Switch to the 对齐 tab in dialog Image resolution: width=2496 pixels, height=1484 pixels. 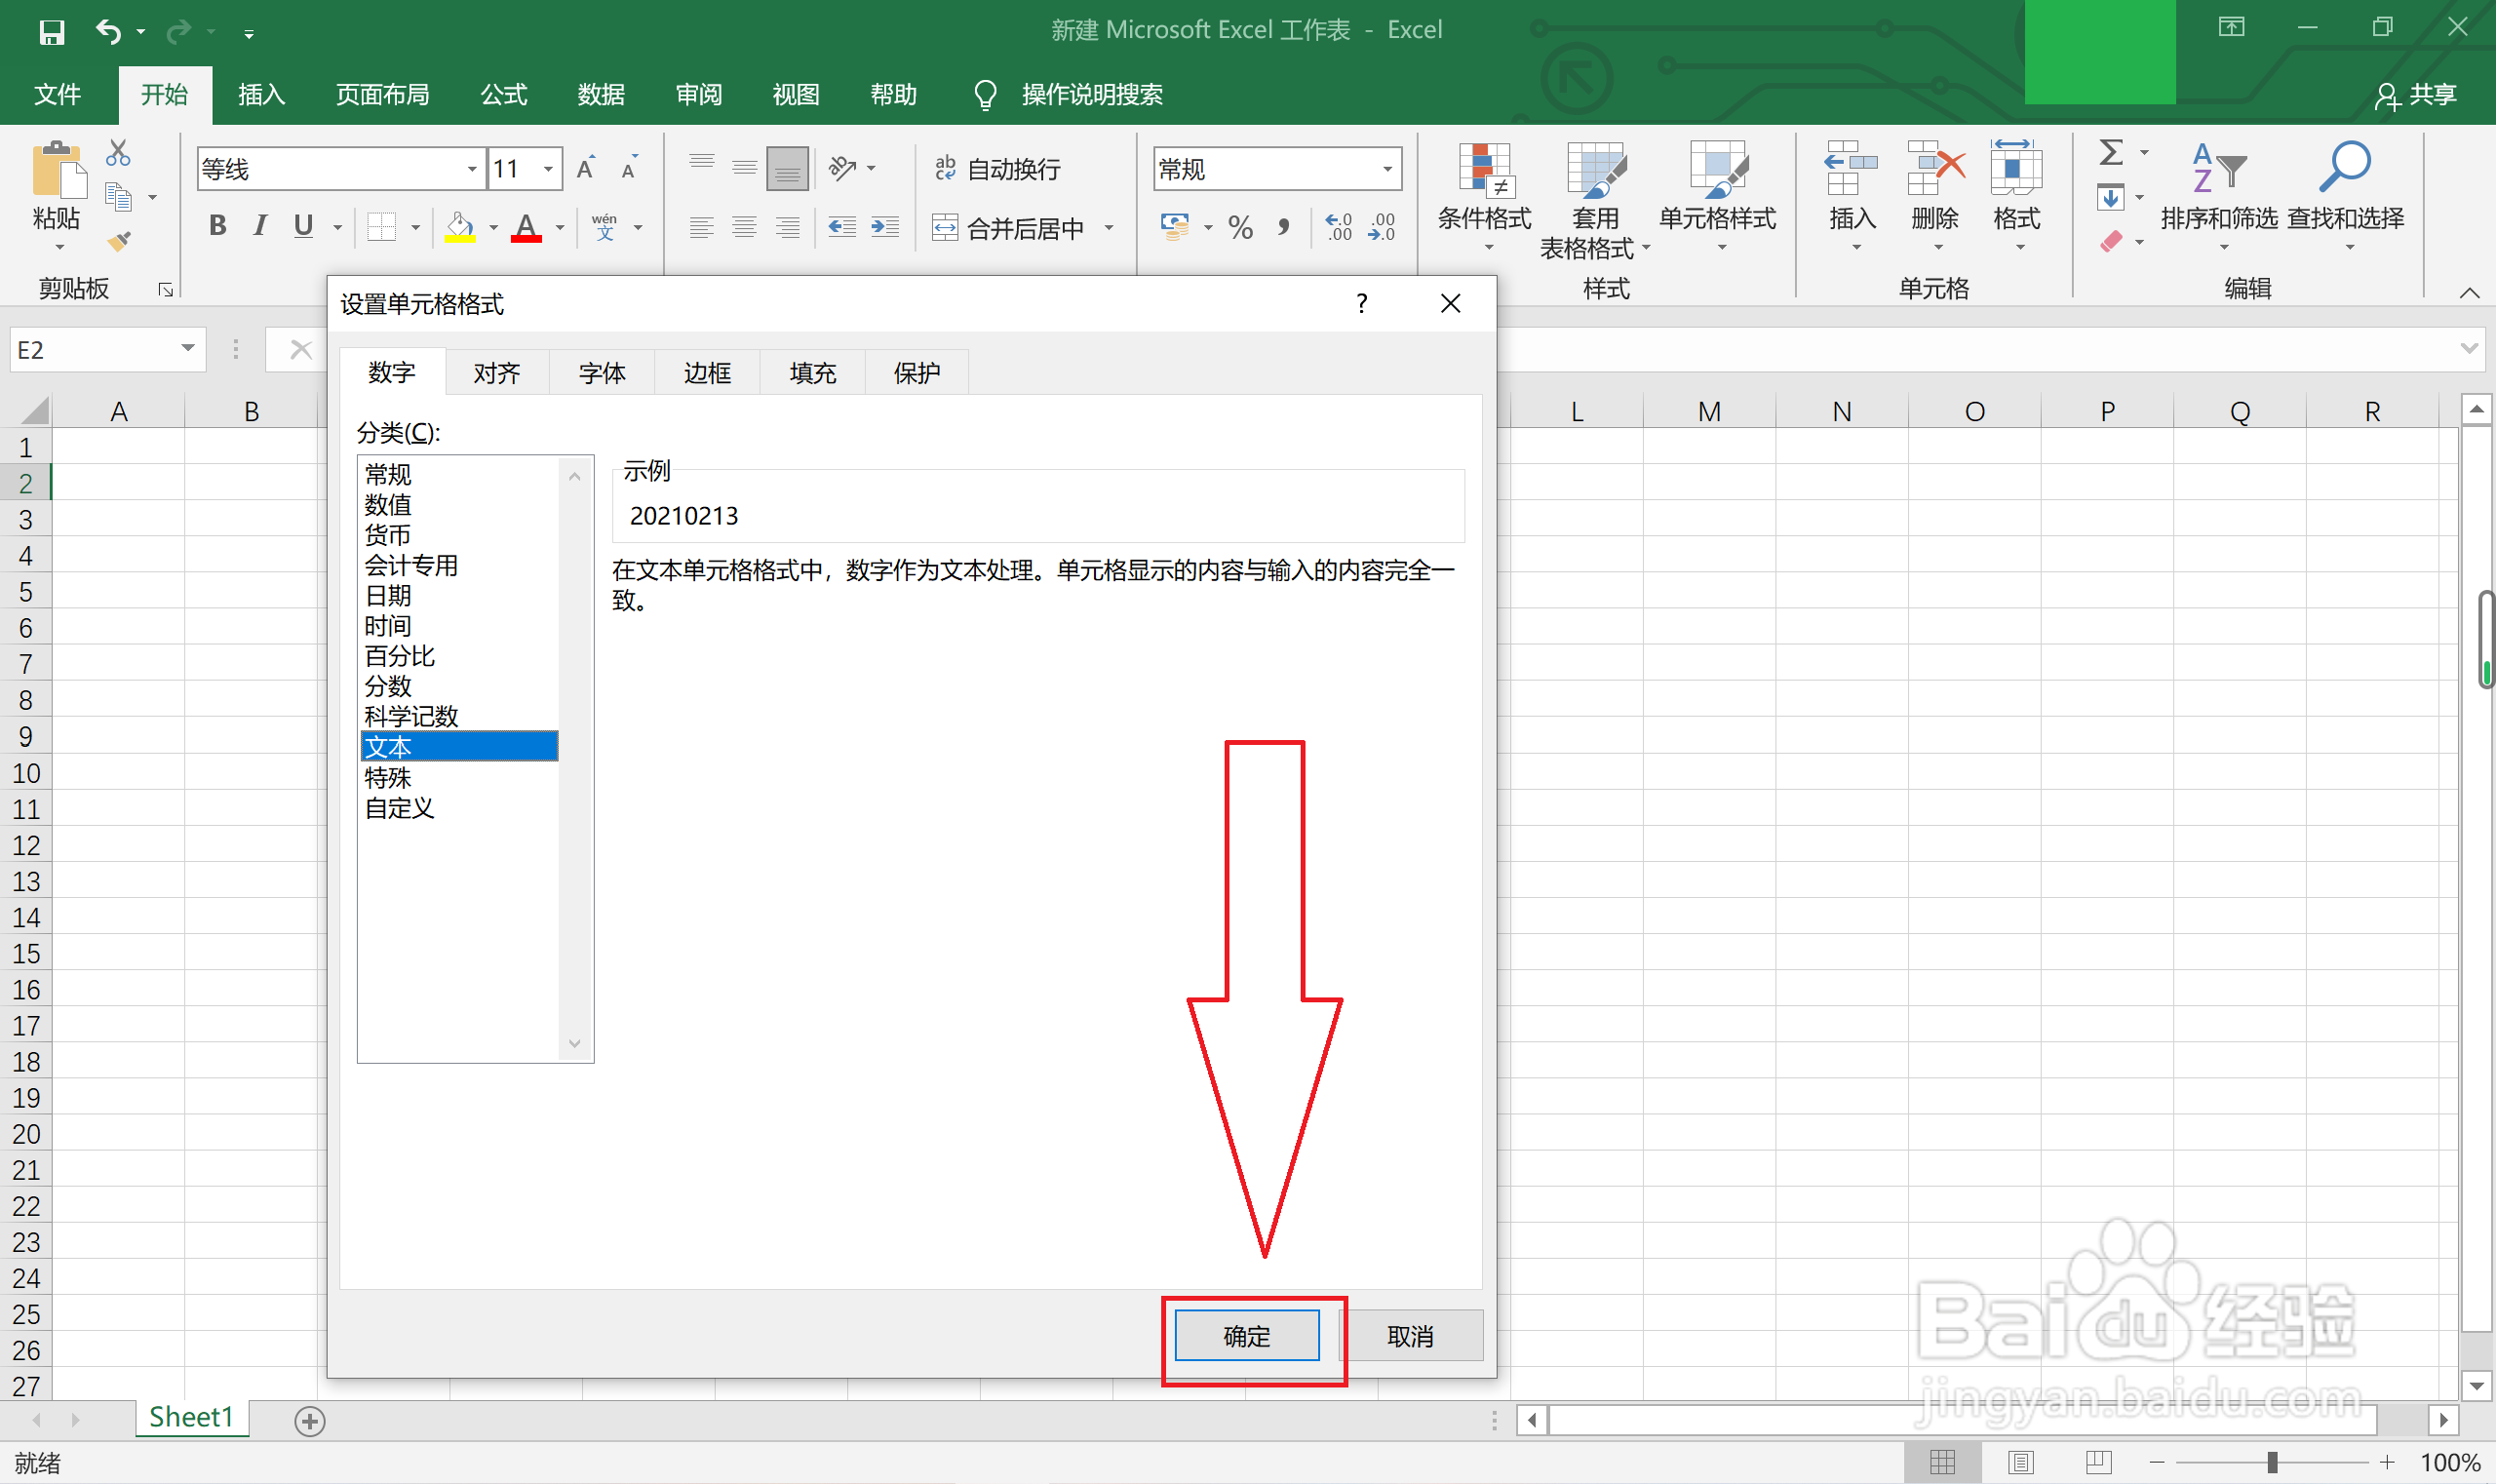496,373
